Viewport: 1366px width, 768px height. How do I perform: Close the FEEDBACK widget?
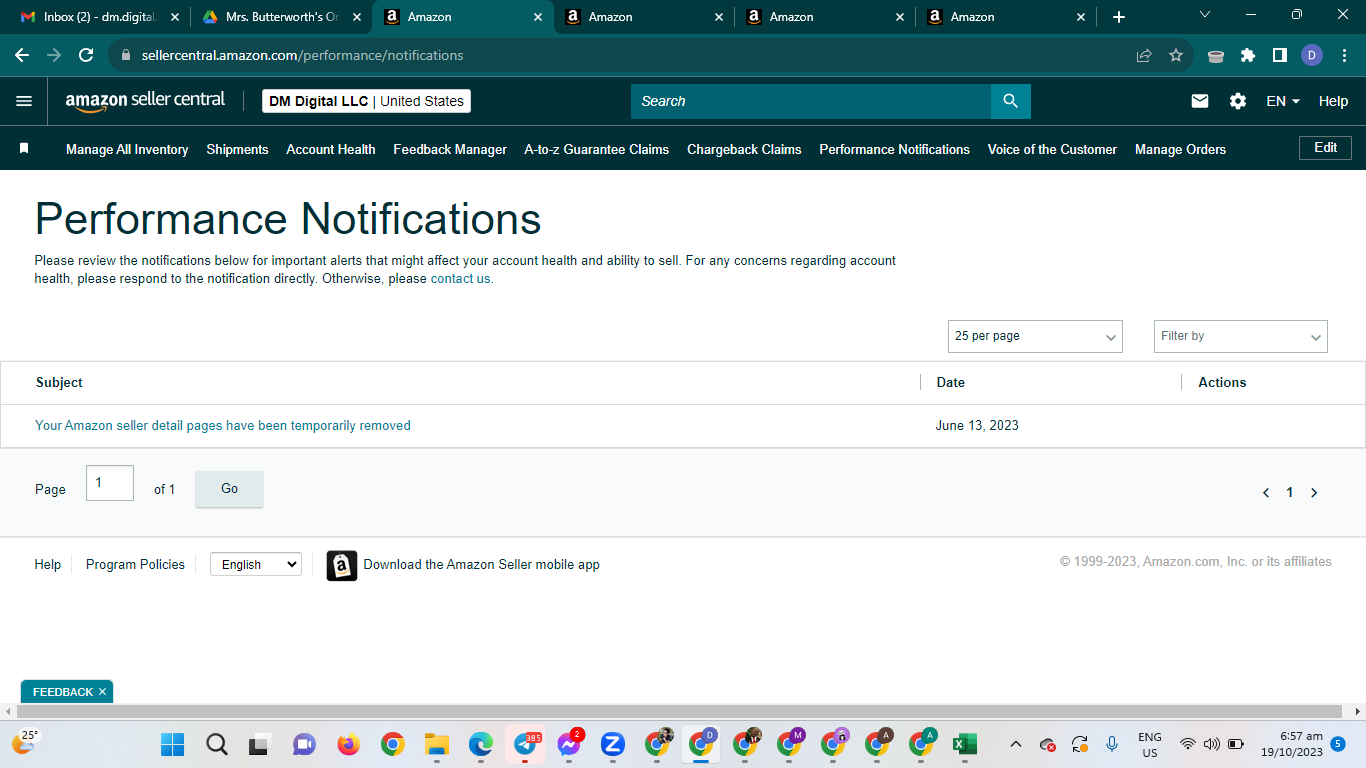(x=102, y=692)
